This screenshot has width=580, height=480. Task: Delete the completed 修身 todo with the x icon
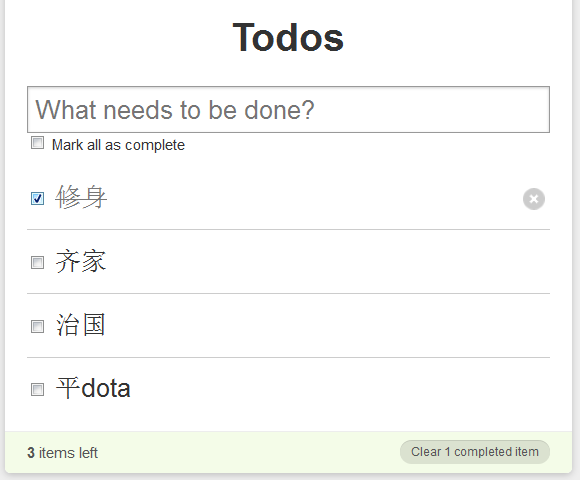(x=533, y=199)
